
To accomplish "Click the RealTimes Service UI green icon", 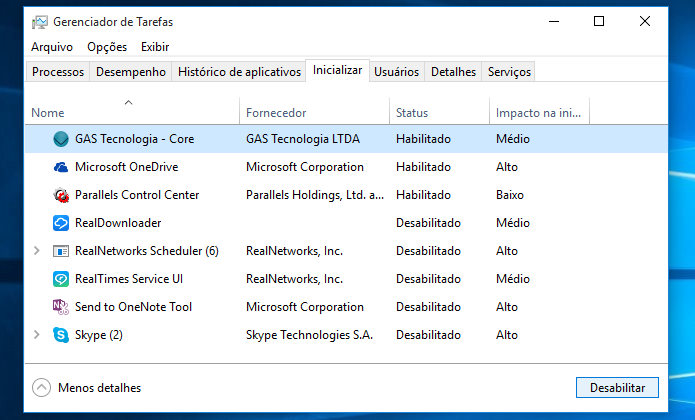I will click(61, 279).
